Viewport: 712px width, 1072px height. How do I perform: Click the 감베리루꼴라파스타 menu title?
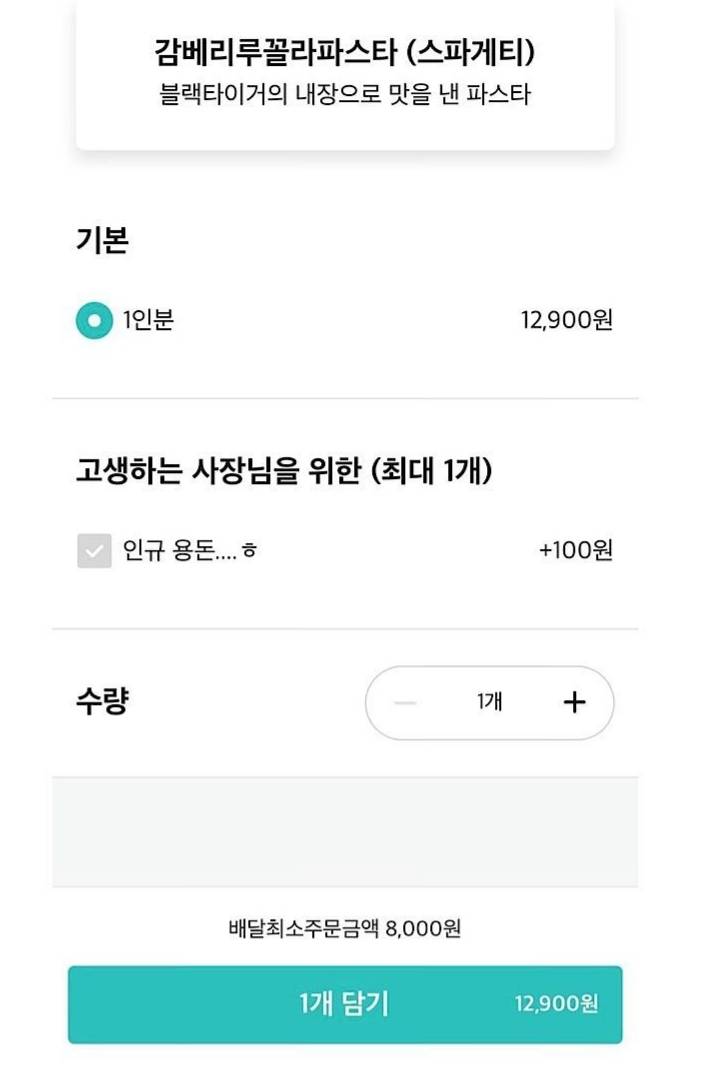(x=344, y=51)
